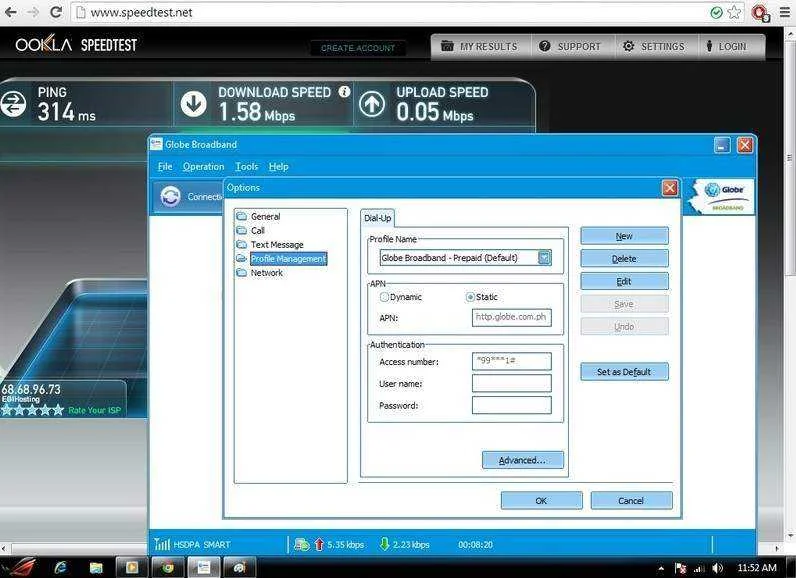This screenshot has width=796, height=578.
Task: Click the New profile button
Action: (624, 236)
